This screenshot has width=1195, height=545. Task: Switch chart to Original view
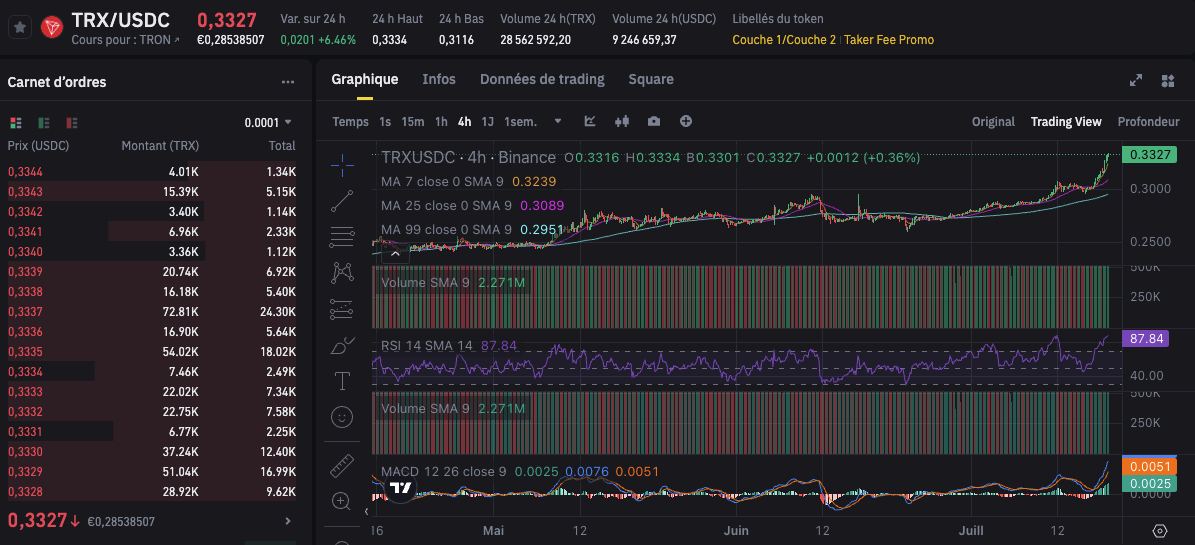(x=993, y=122)
